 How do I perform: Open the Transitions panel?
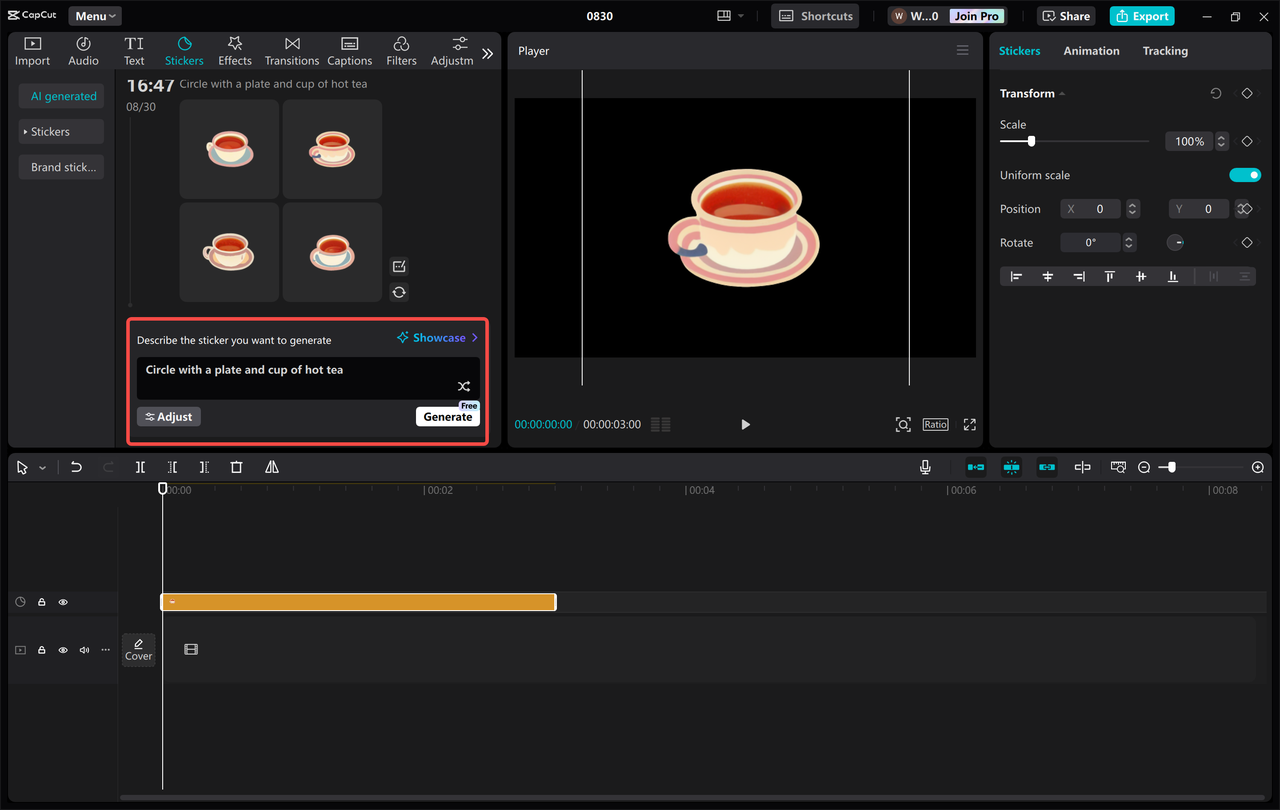(291, 50)
